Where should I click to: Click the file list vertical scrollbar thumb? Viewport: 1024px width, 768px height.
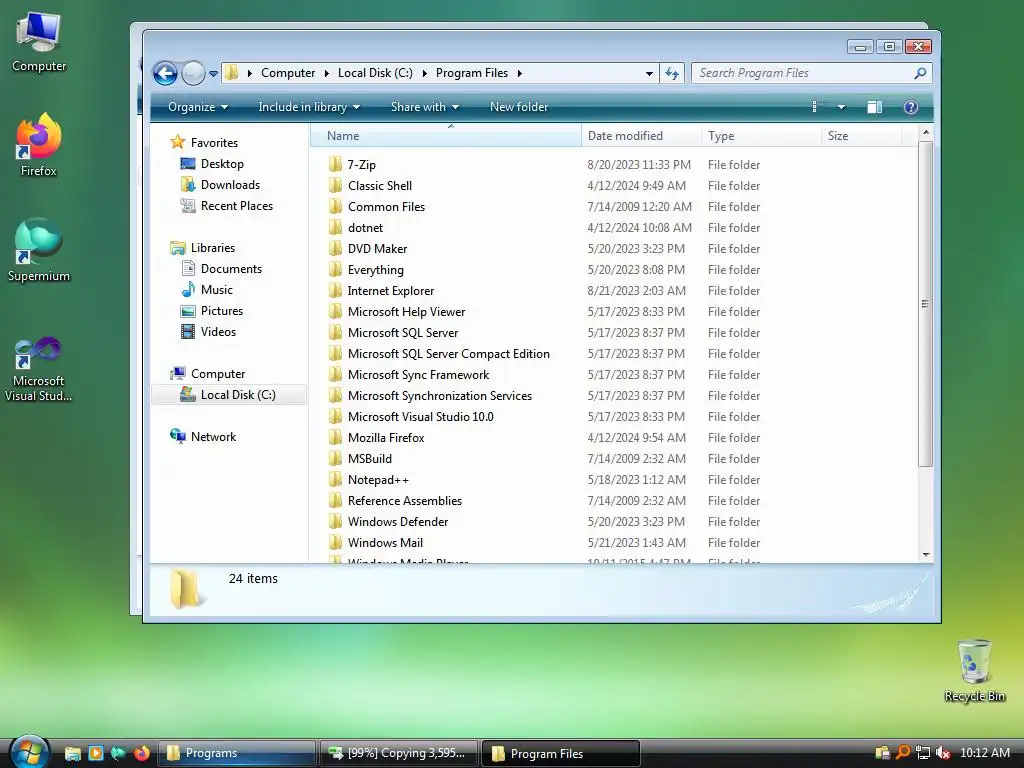coord(925,304)
